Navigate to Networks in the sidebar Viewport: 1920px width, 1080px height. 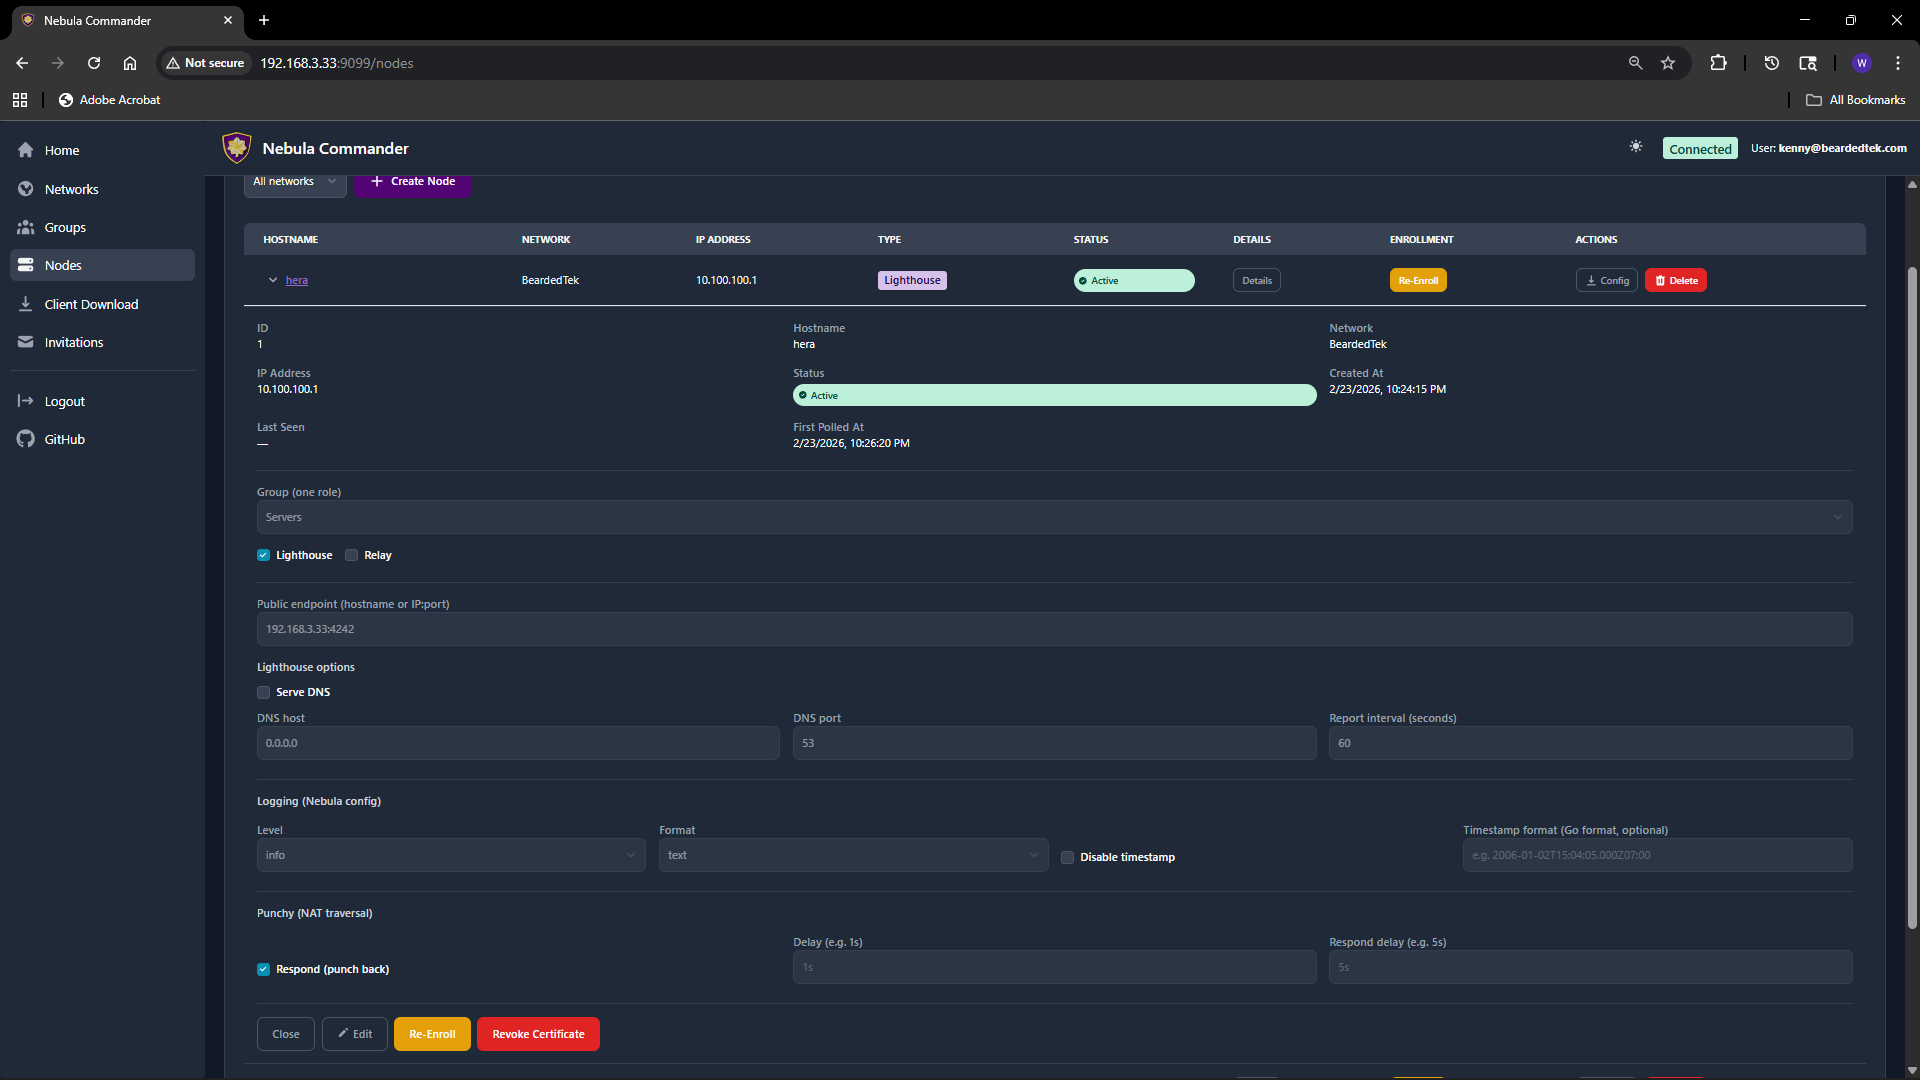(x=71, y=189)
